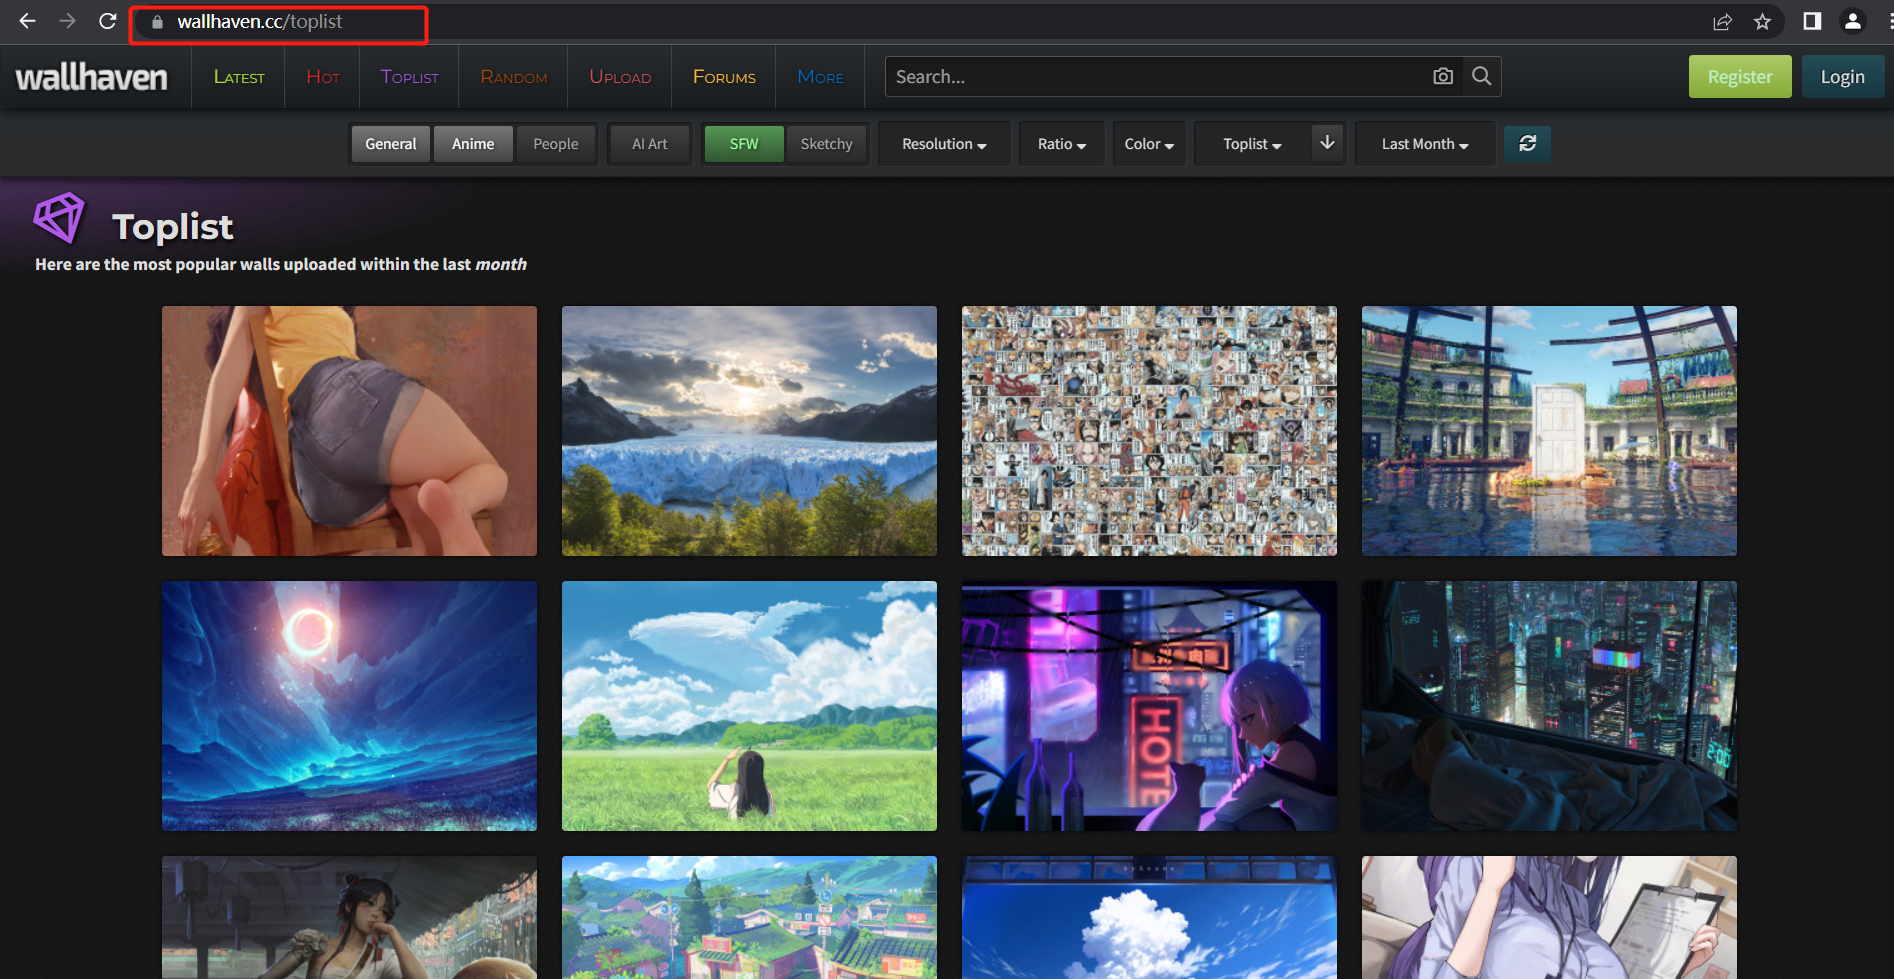Switch to the Hot tab
This screenshot has height=979, width=1894.
click(323, 77)
